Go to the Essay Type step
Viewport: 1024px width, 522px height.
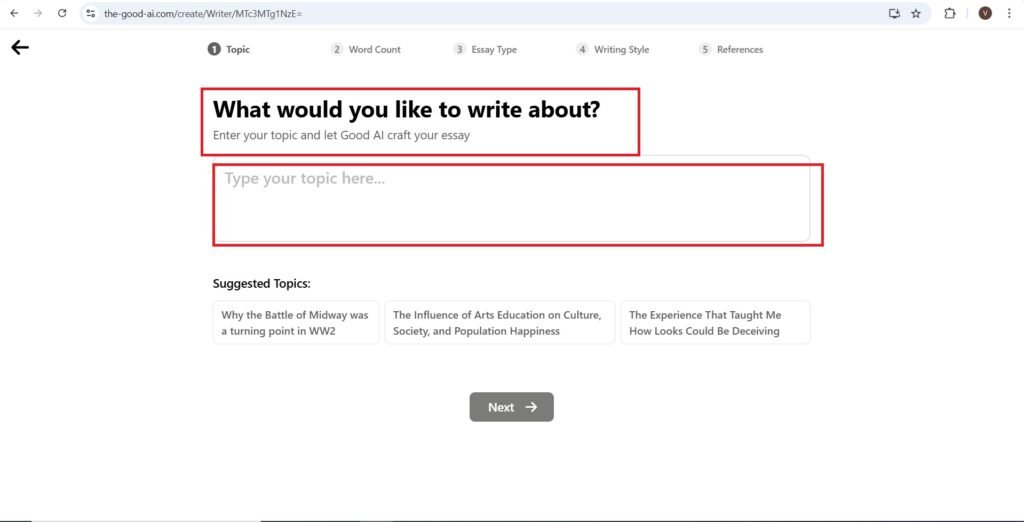click(485, 49)
